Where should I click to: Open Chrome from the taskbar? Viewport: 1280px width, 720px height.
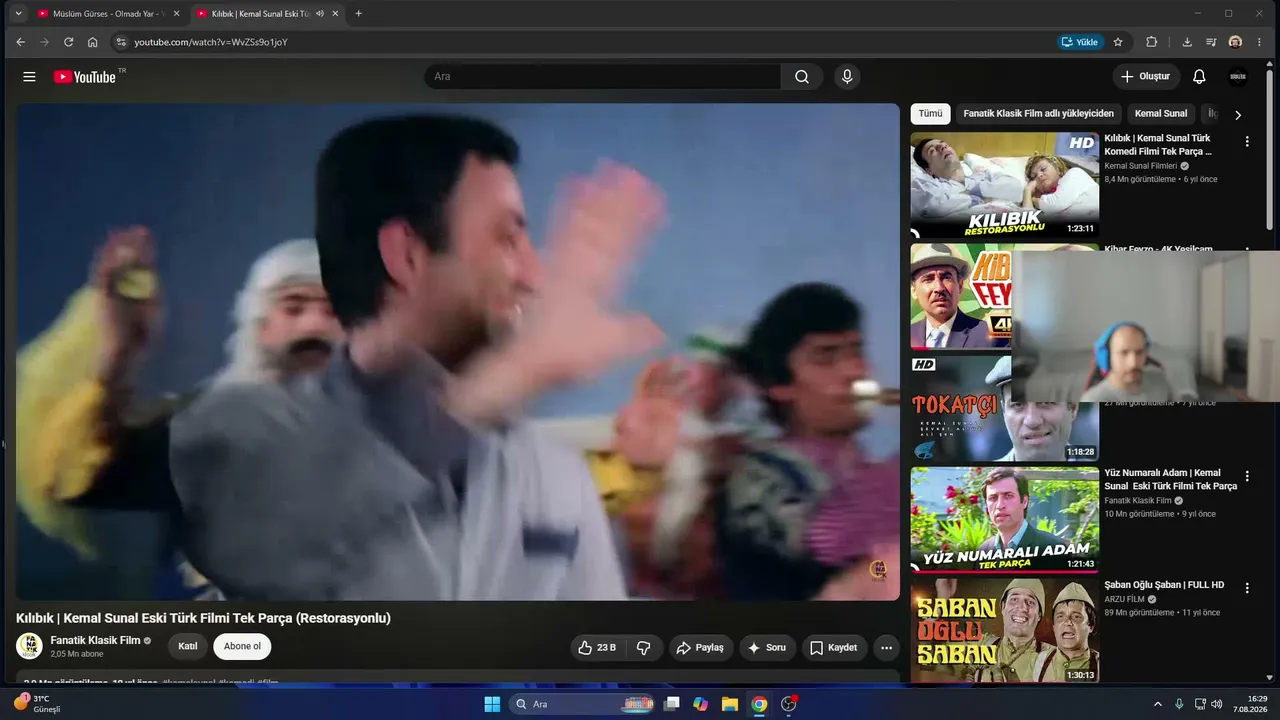pos(759,704)
